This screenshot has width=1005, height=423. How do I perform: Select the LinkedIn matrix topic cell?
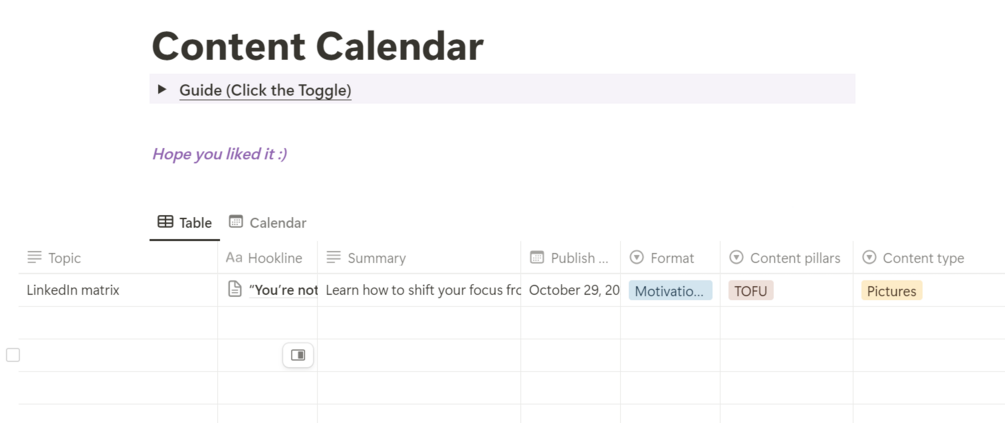[73, 291]
